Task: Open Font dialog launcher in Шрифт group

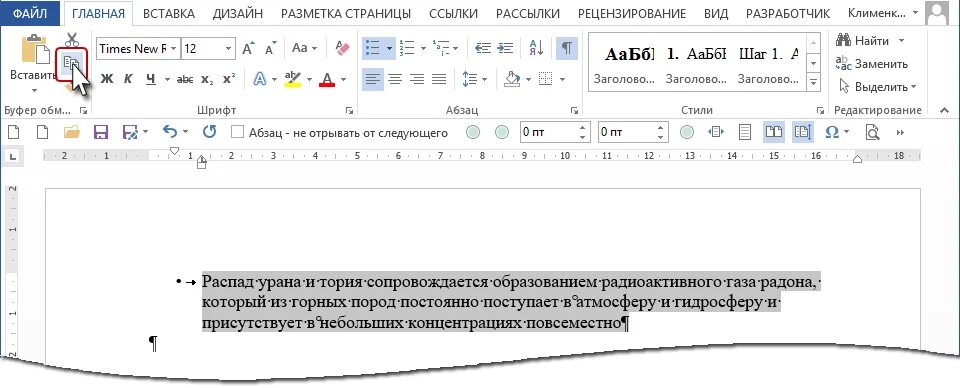Action: tap(350, 111)
